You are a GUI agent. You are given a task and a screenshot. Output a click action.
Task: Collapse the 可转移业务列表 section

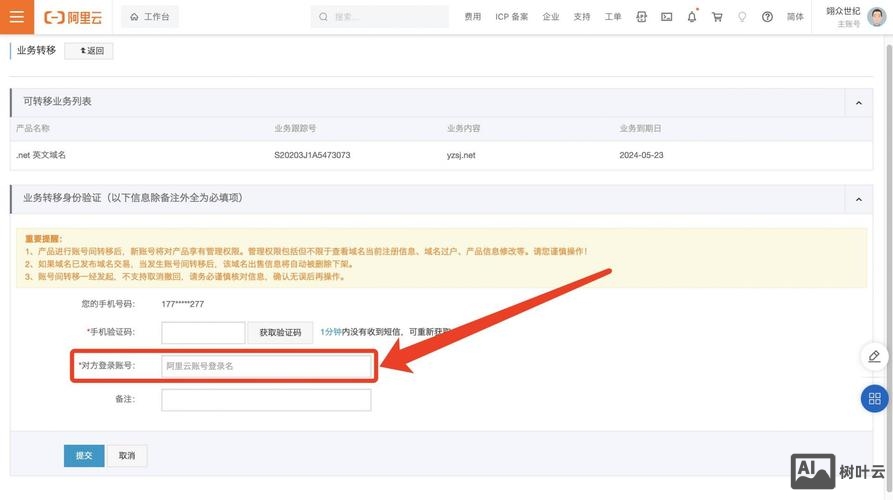pos(858,103)
